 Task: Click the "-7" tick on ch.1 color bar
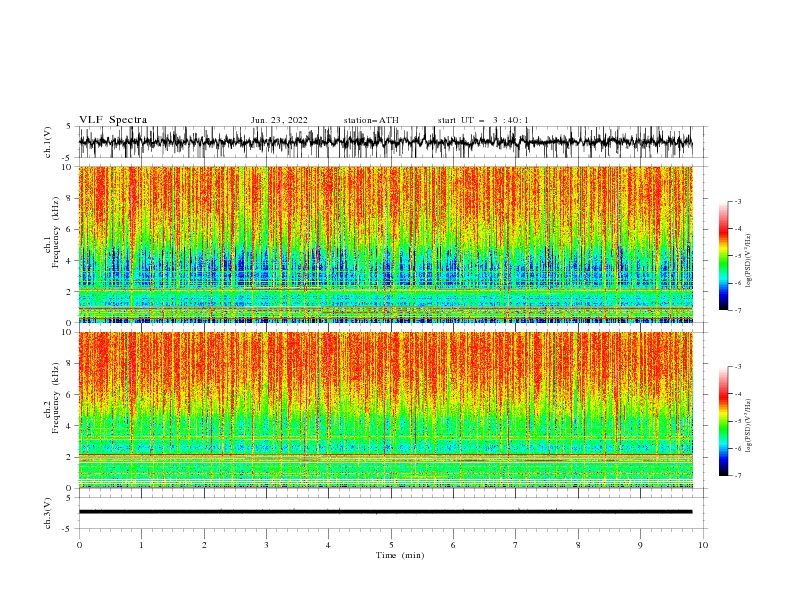(737, 311)
